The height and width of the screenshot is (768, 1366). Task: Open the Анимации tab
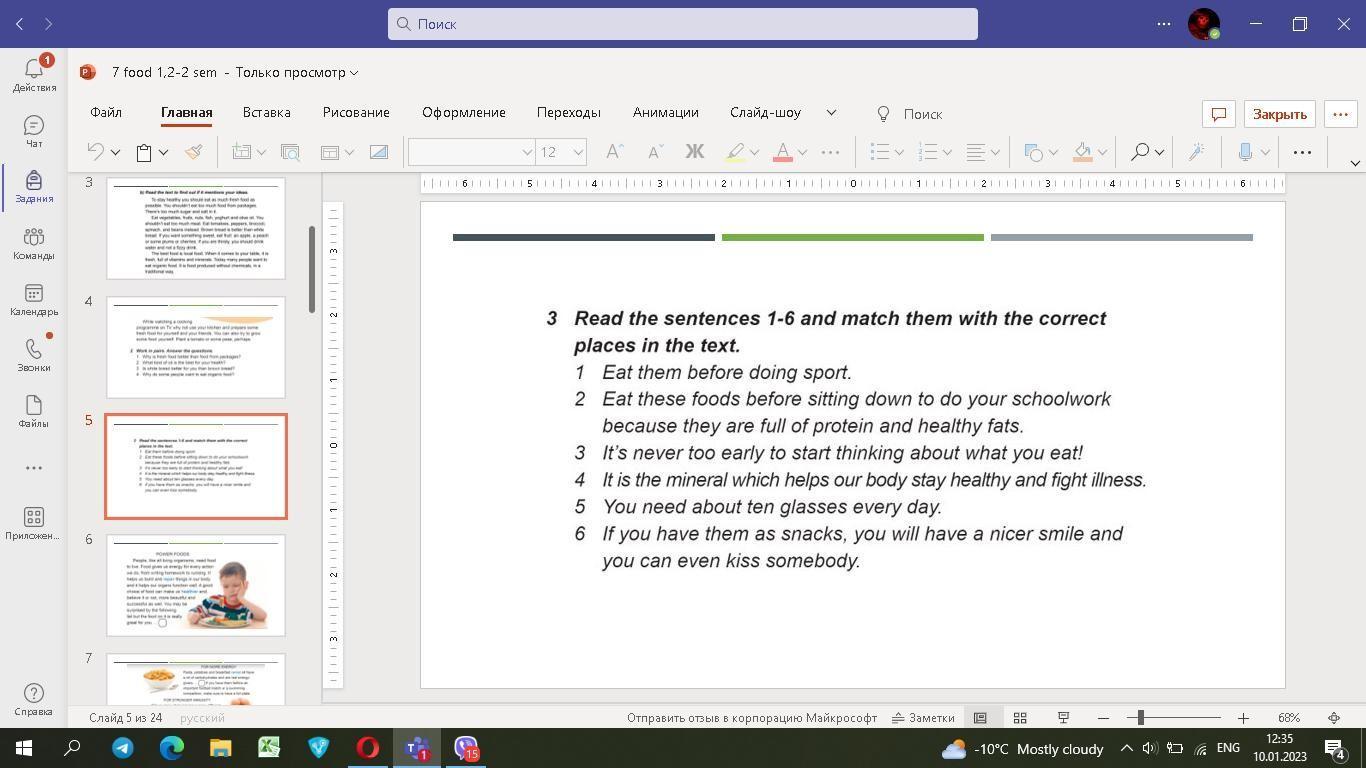coord(666,113)
